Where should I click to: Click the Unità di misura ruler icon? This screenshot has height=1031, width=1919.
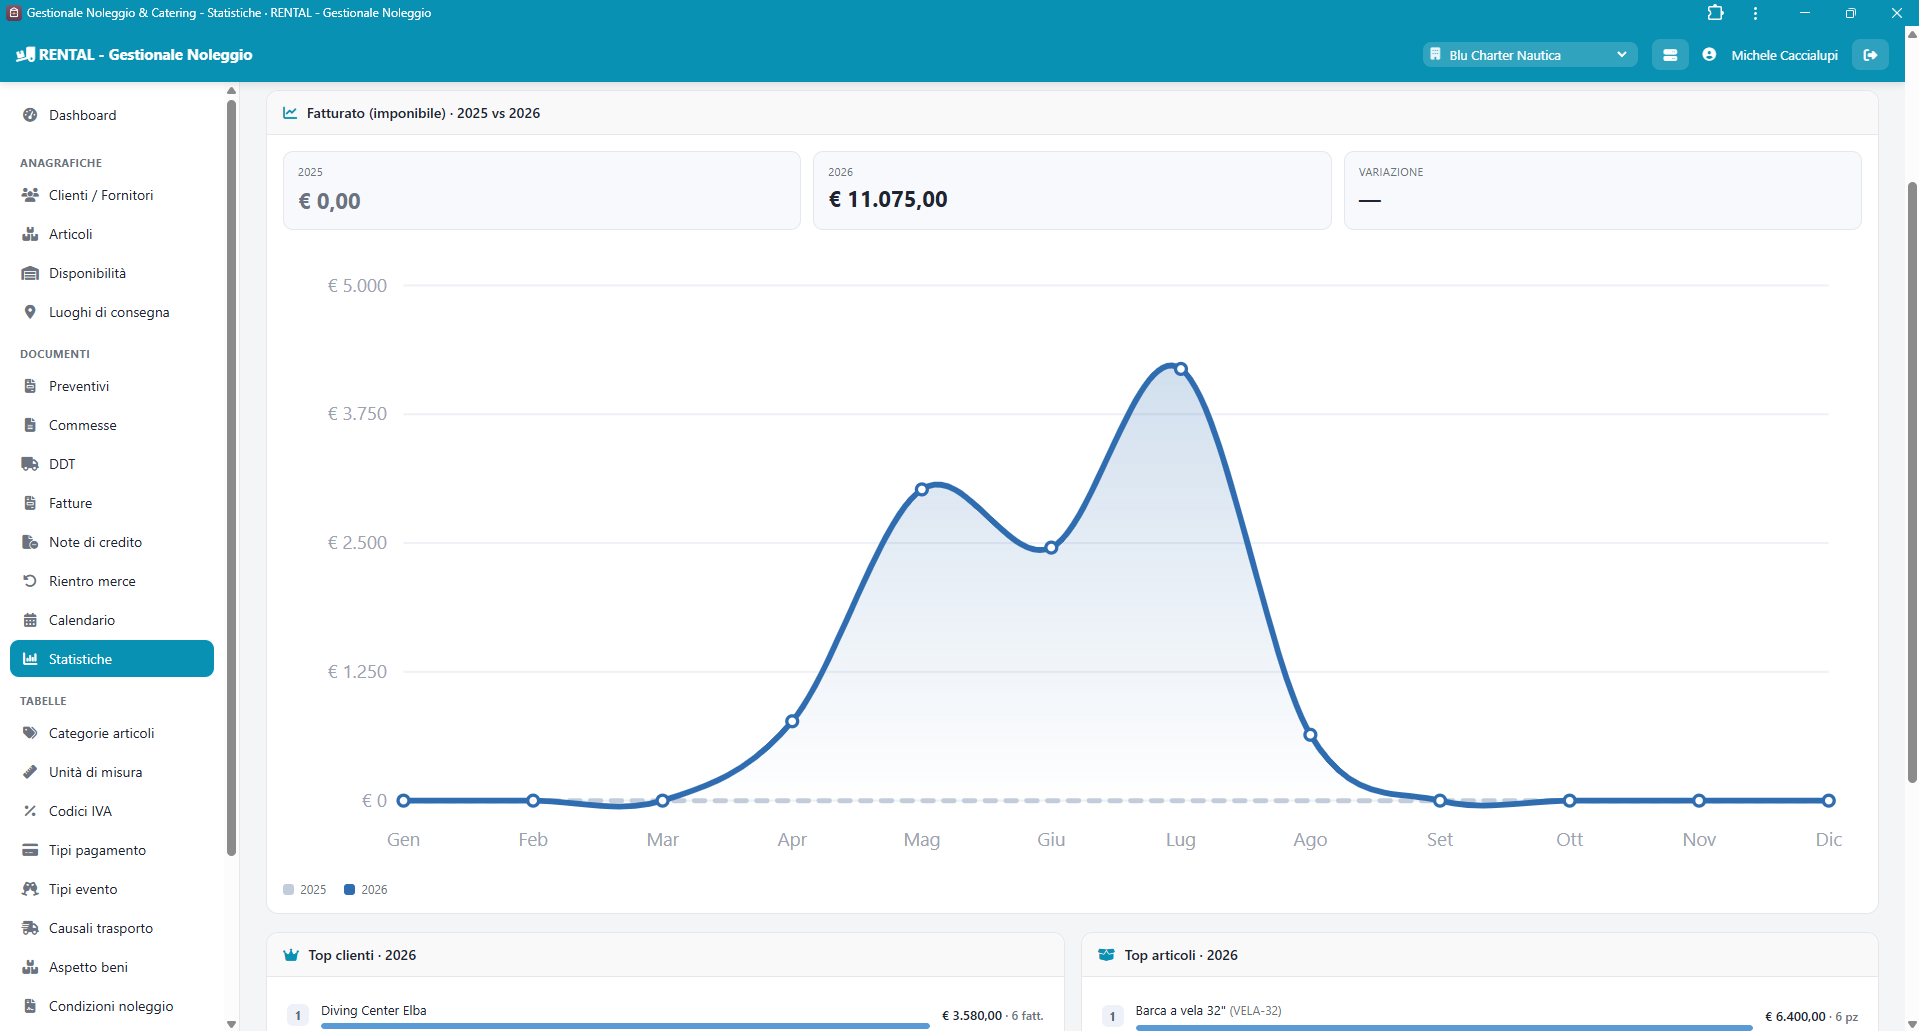(x=30, y=772)
